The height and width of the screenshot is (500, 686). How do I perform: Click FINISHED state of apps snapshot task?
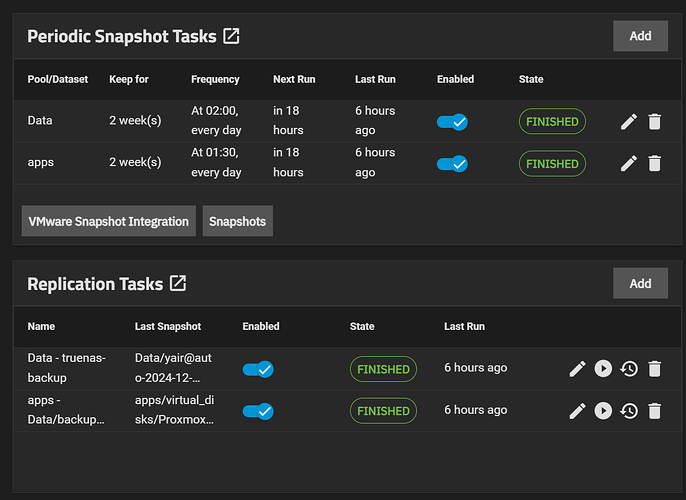(552, 164)
